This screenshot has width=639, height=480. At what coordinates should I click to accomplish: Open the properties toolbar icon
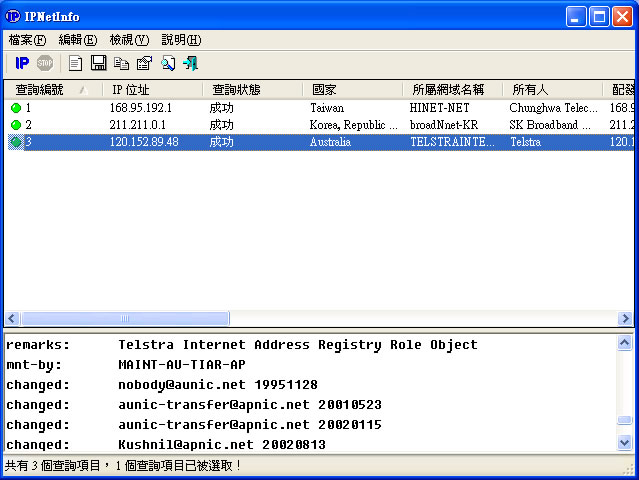(x=144, y=63)
